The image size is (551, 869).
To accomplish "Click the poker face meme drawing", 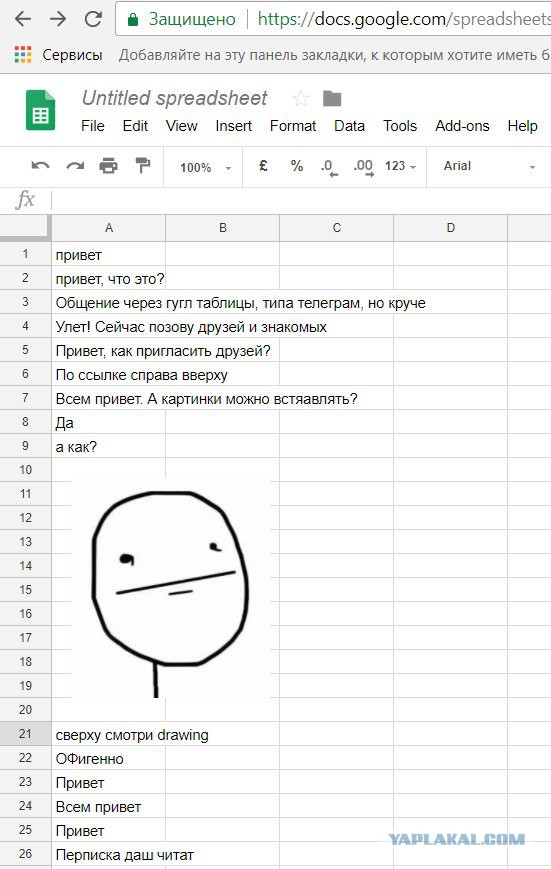I will coord(170,589).
